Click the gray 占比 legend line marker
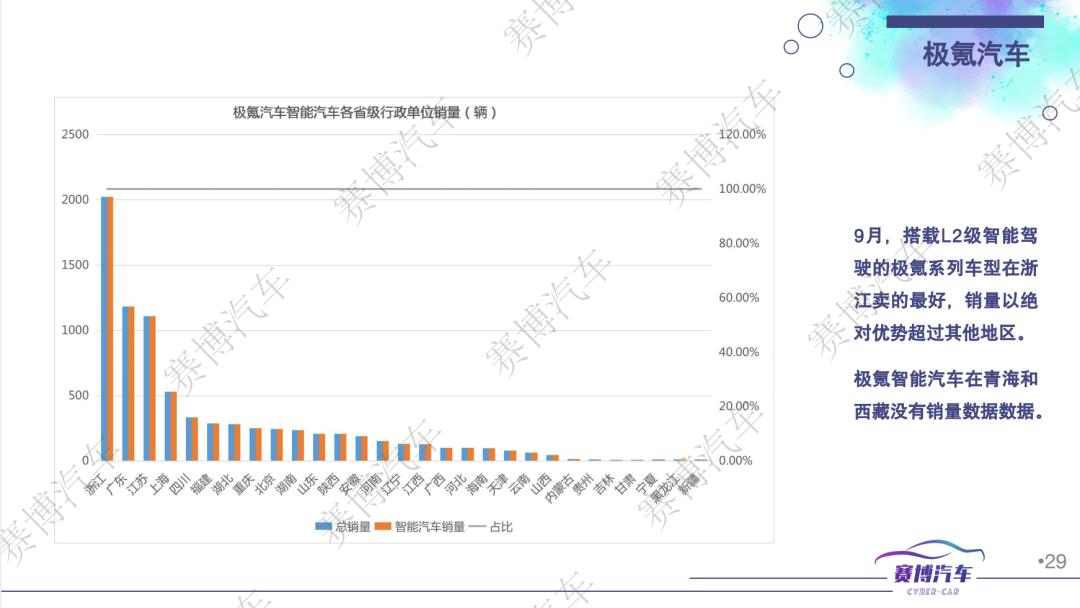Screen dimensions: 1080x608 (477, 527)
